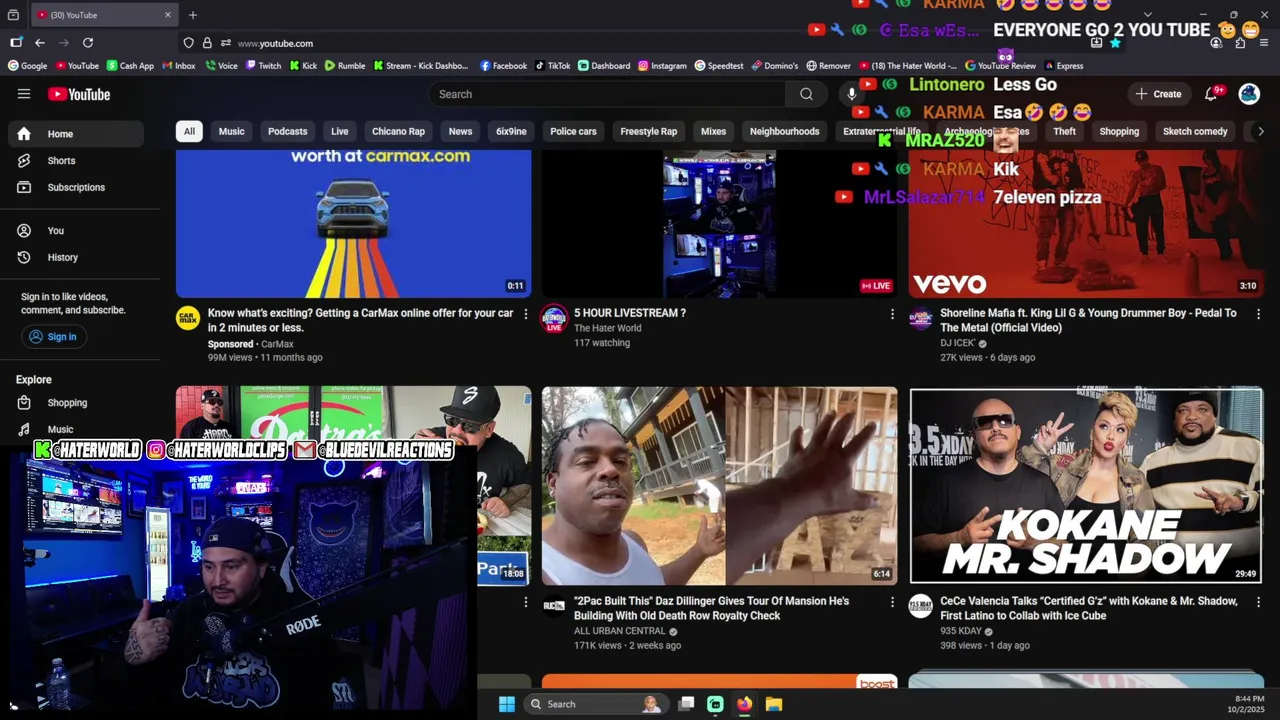Open options menu for Daz Dillinger video
Screen dimensions: 1280x720
(x=892, y=602)
